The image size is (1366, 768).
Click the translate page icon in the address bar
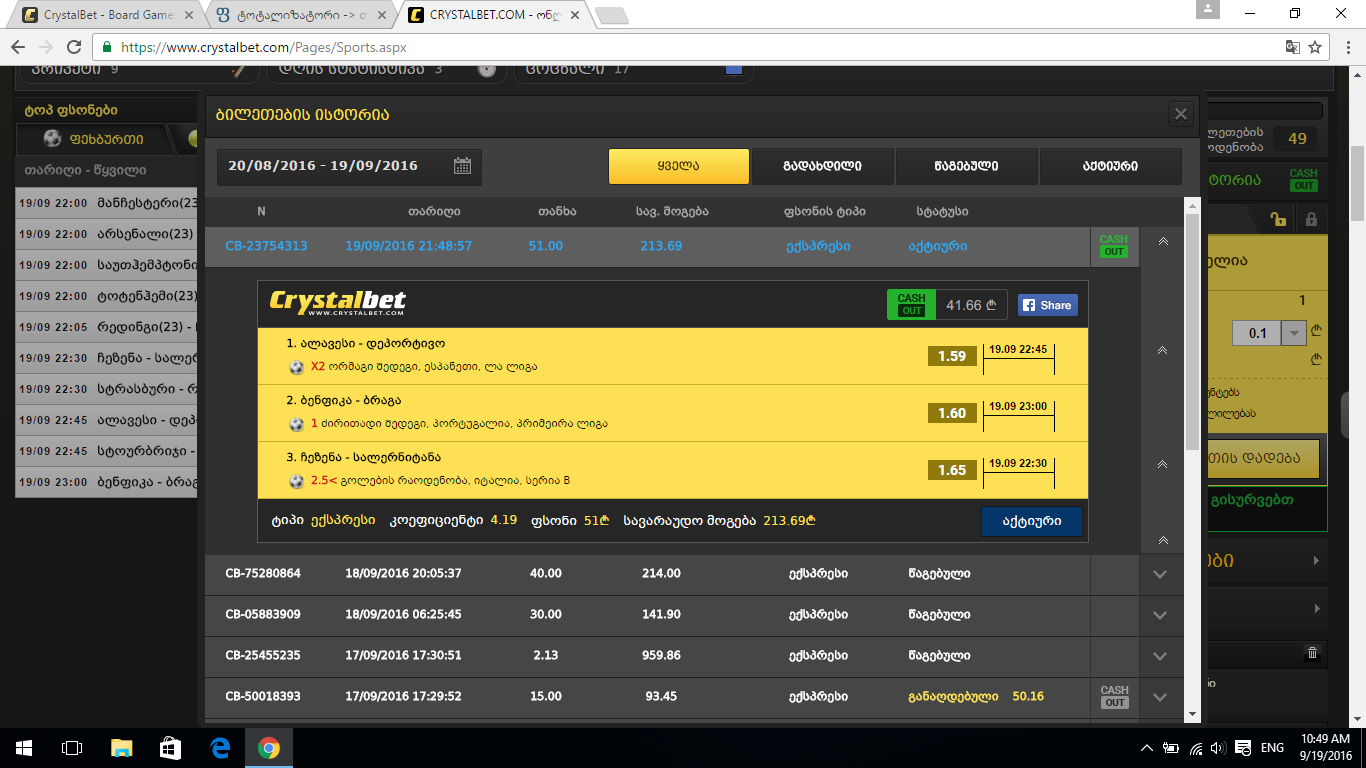click(1292, 47)
